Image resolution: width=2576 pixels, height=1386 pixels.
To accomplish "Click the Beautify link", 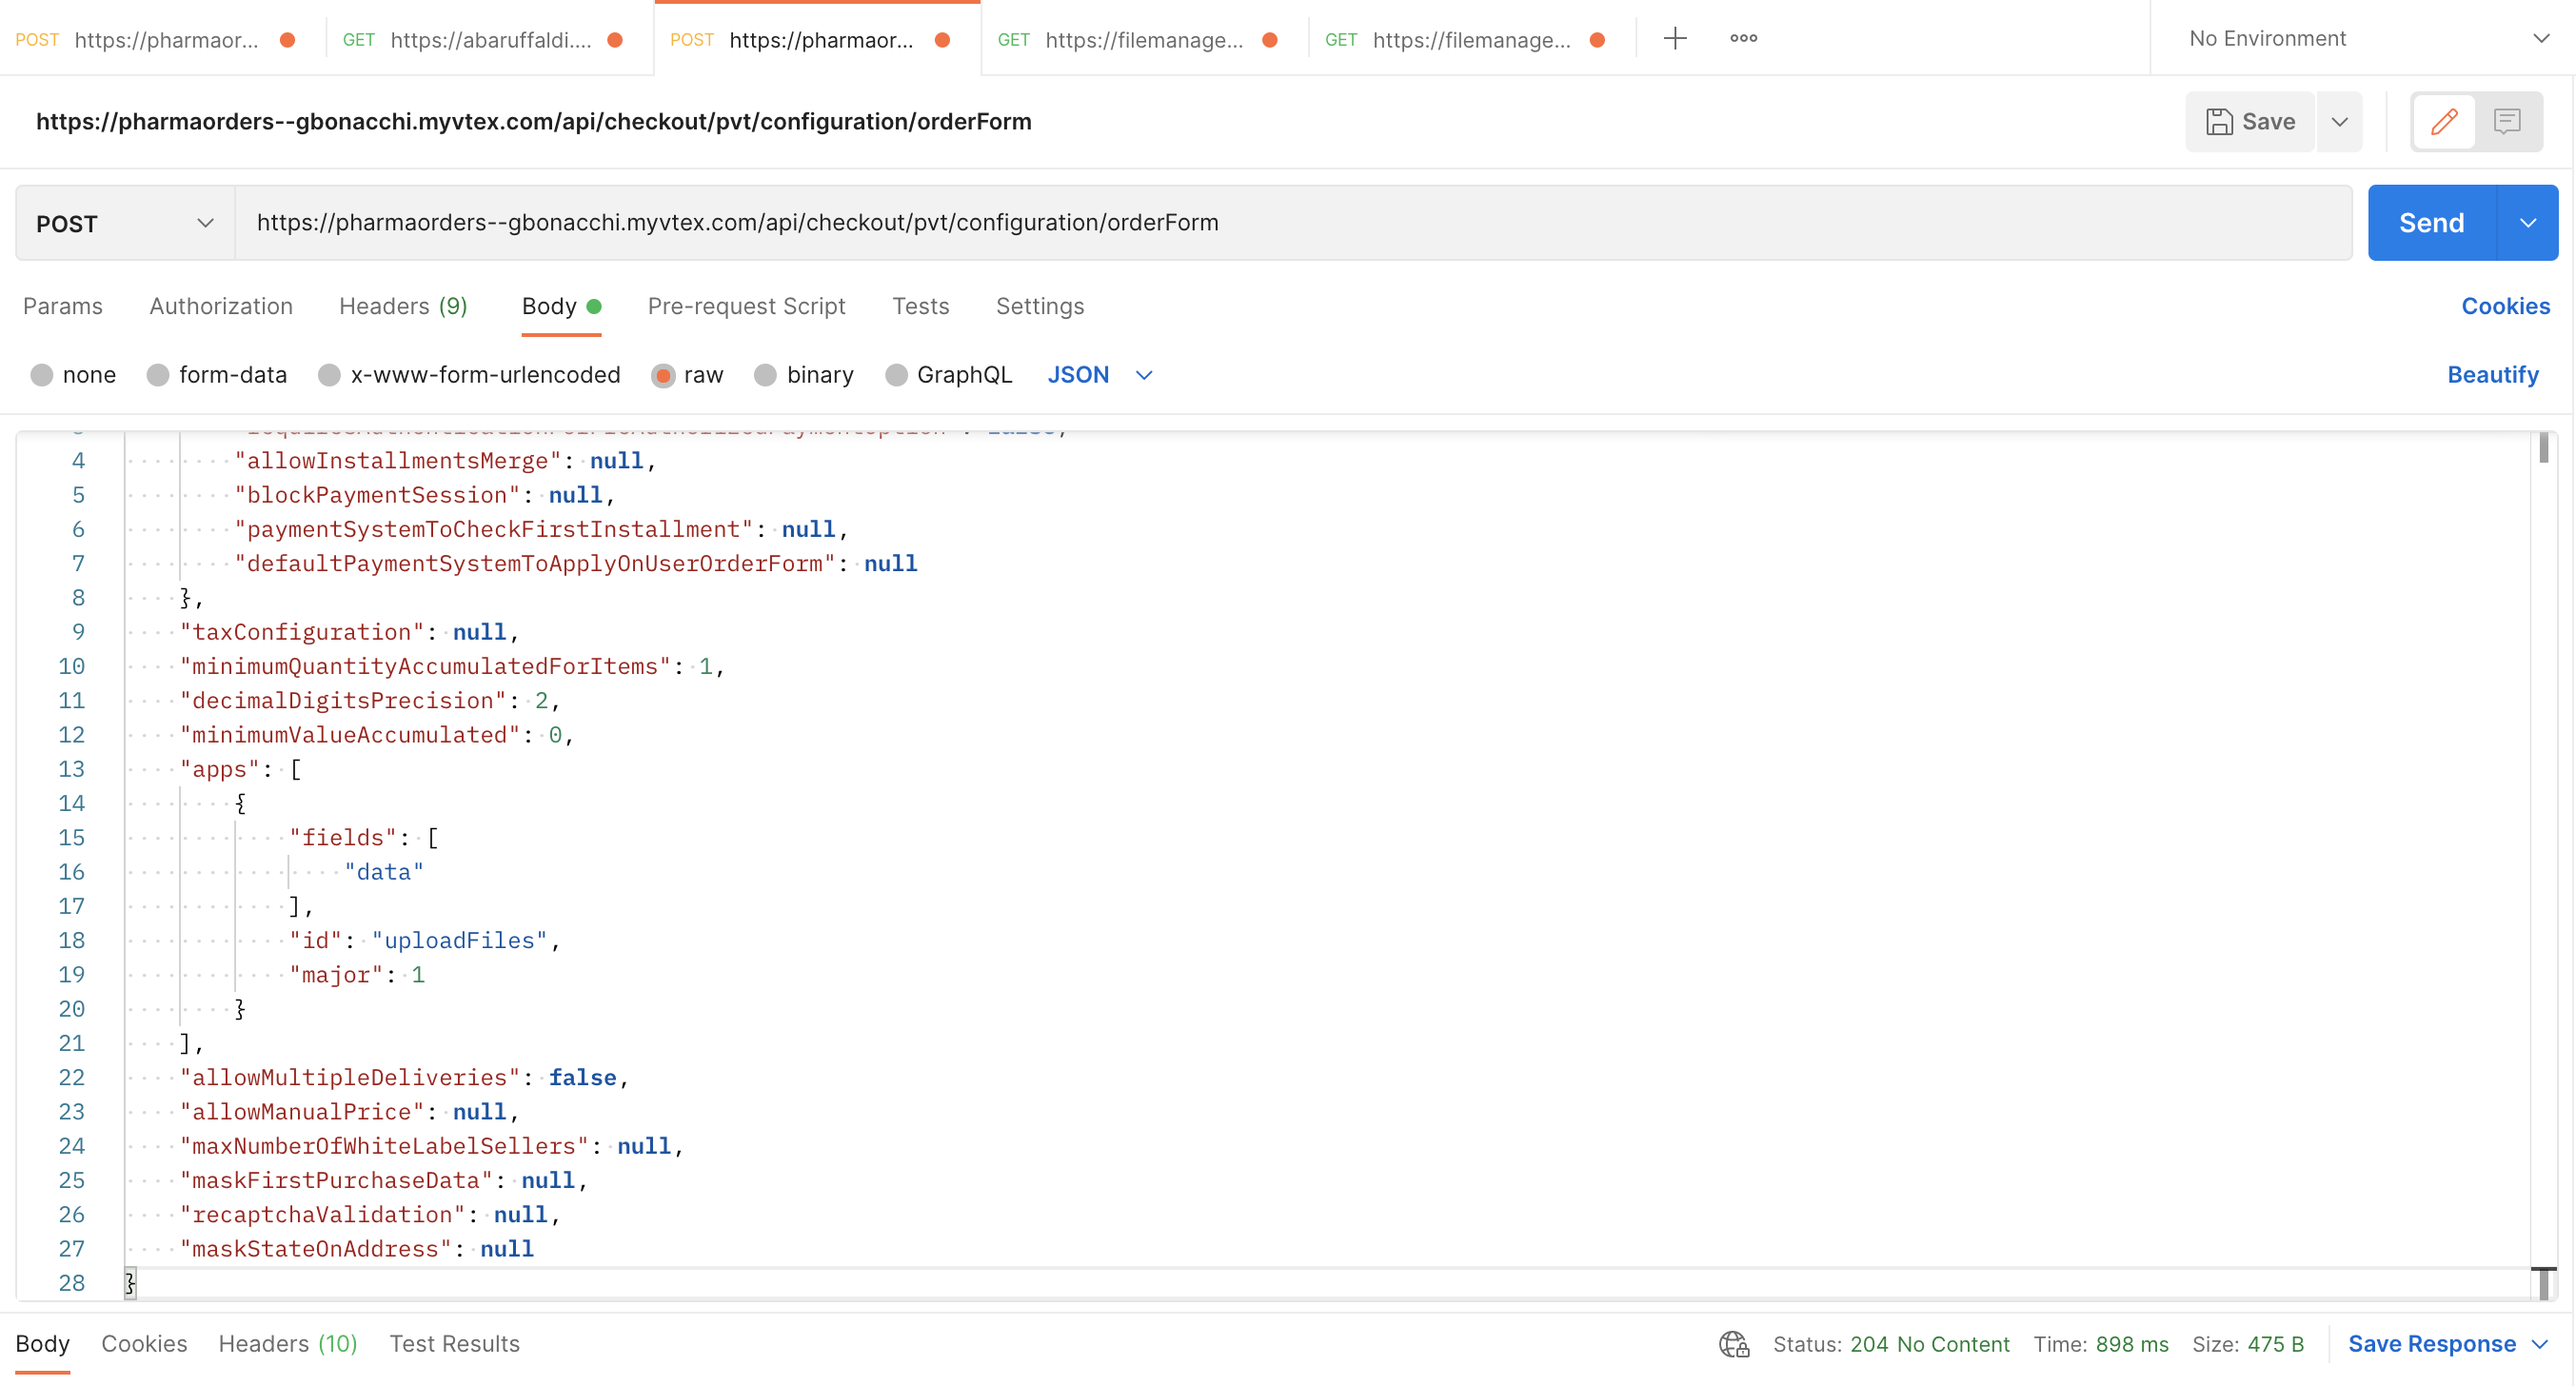I will (2492, 375).
